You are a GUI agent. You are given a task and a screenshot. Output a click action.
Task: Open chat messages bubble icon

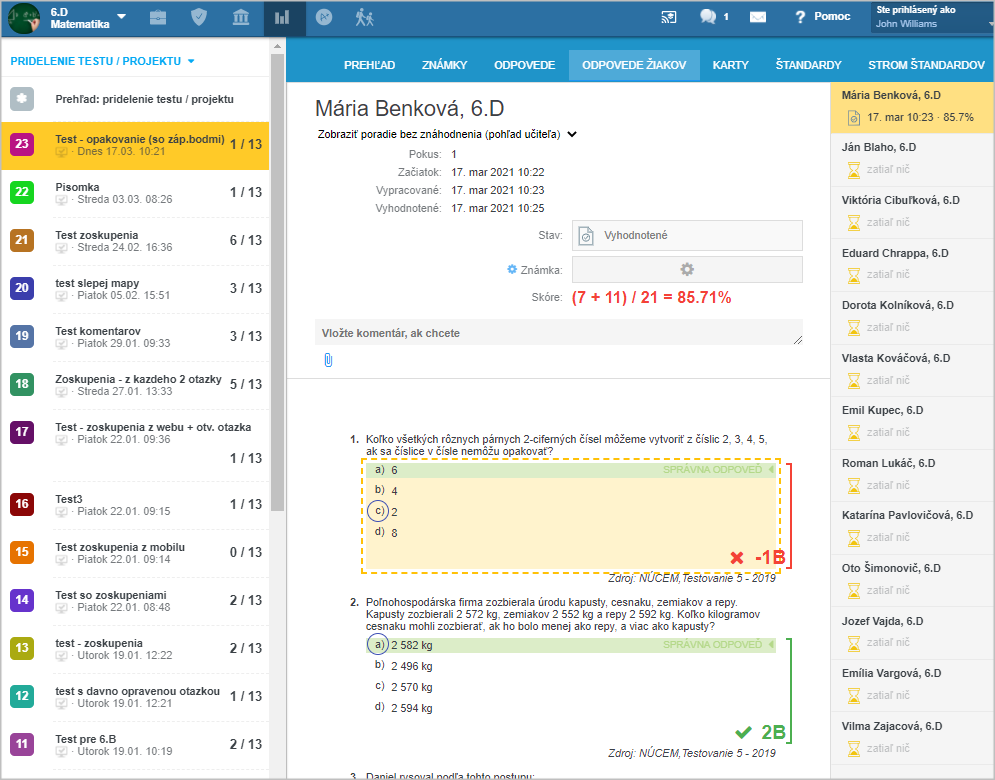[x=708, y=17]
